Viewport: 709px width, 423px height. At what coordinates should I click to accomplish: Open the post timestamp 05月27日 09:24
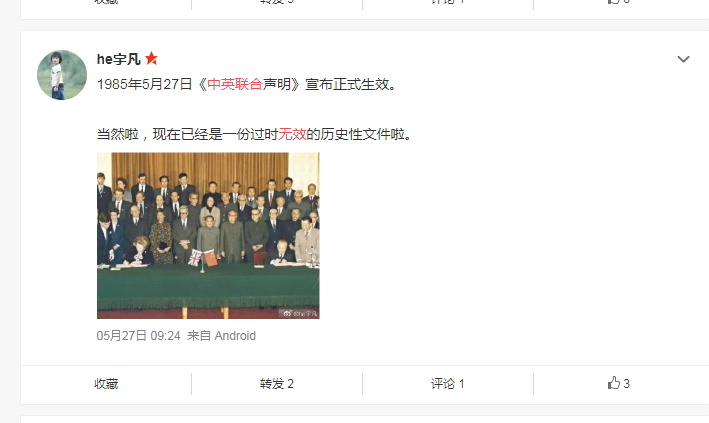coord(138,336)
